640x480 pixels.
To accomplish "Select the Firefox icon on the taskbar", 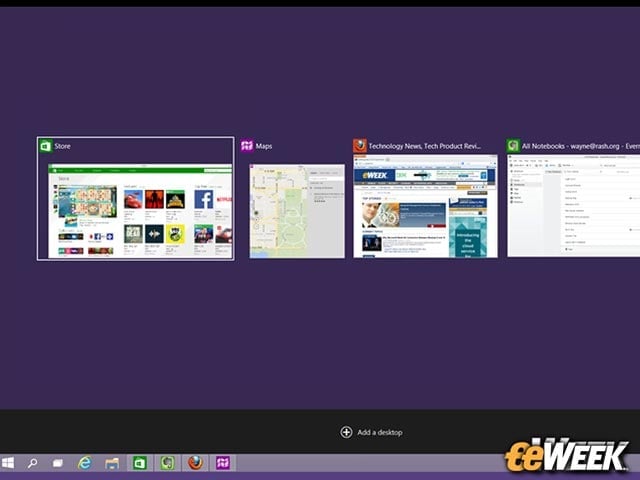I will click(195, 463).
